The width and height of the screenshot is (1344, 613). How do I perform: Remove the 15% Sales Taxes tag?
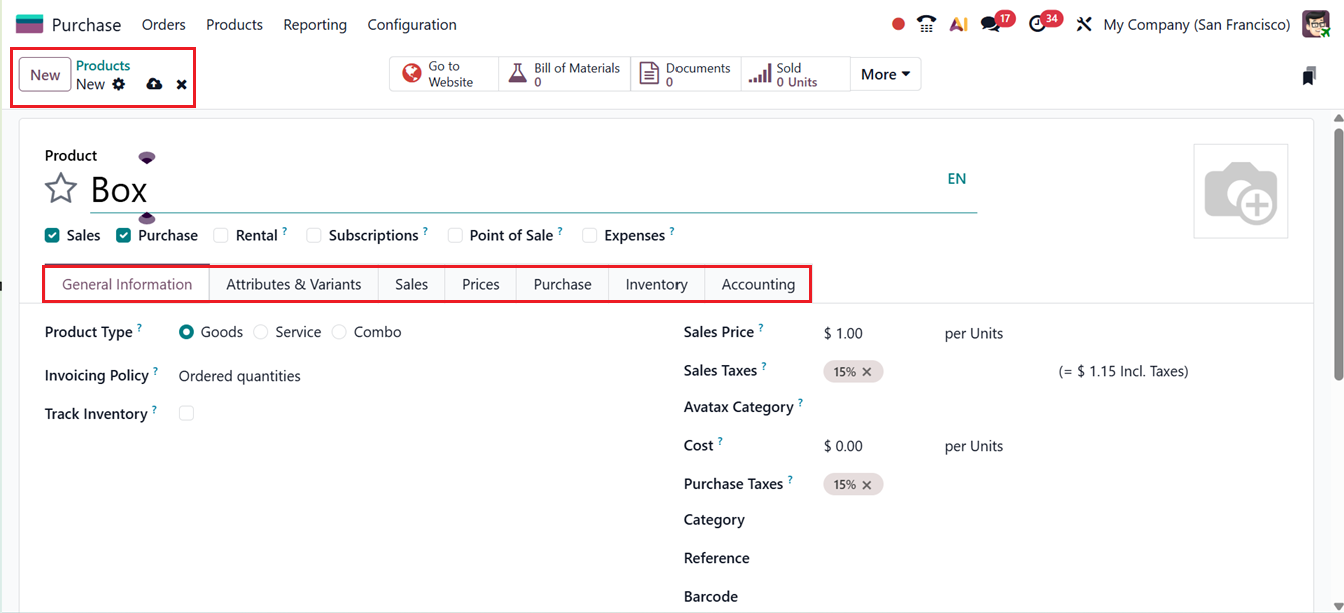tap(869, 371)
